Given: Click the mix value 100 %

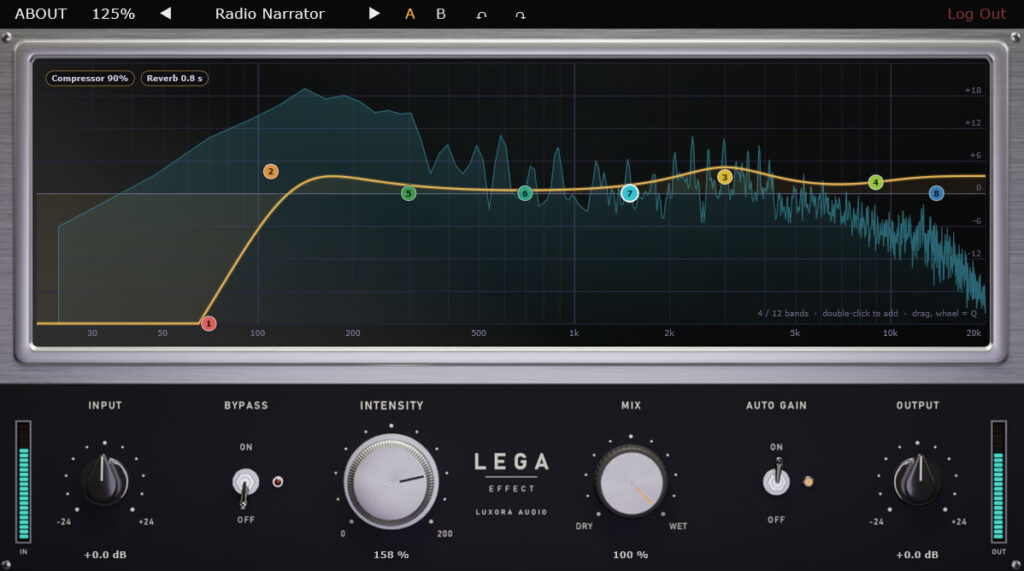Looking at the screenshot, I should tap(631, 555).
